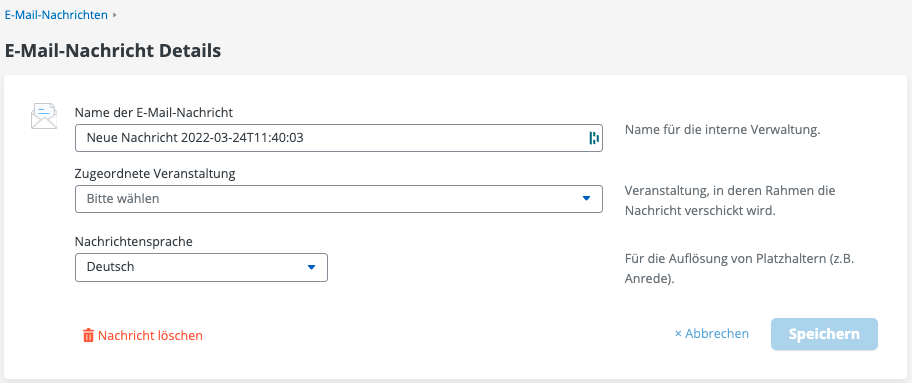The width and height of the screenshot is (912, 383).
Task: Click the envelope icon beside the form
Action: pos(44,115)
